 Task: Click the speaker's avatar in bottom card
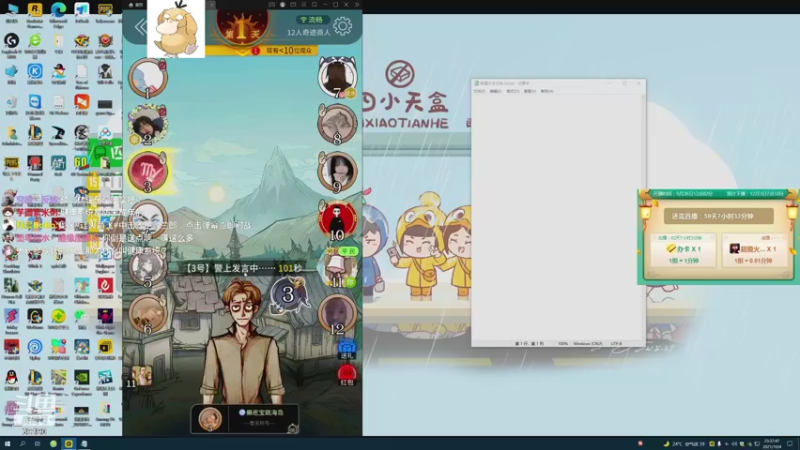210,419
